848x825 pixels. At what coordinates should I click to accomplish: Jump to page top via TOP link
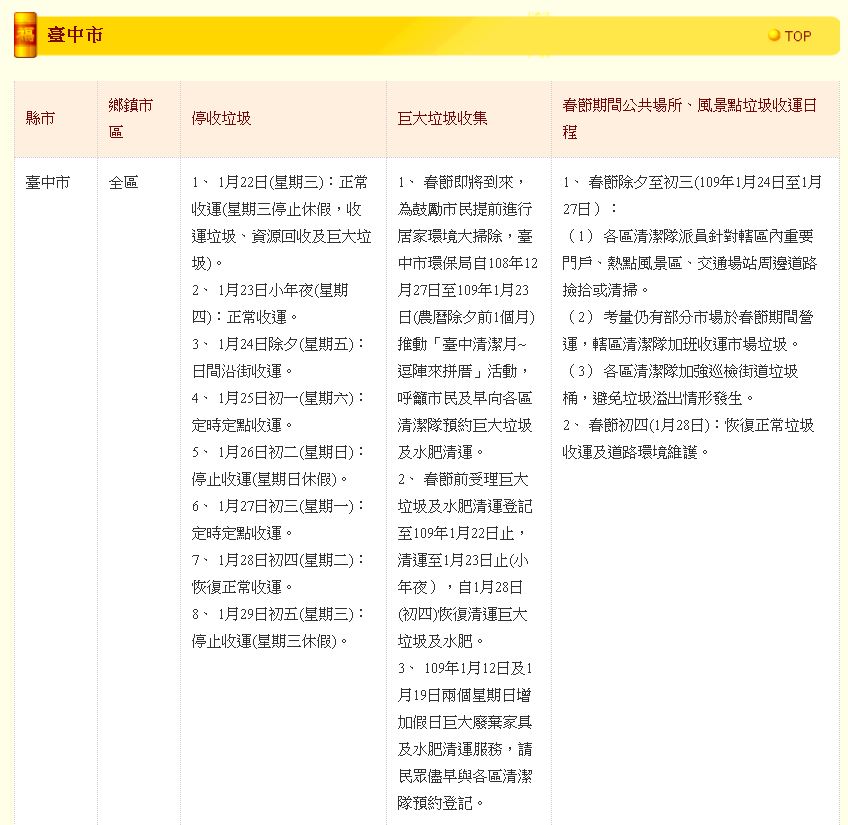click(x=797, y=36)
